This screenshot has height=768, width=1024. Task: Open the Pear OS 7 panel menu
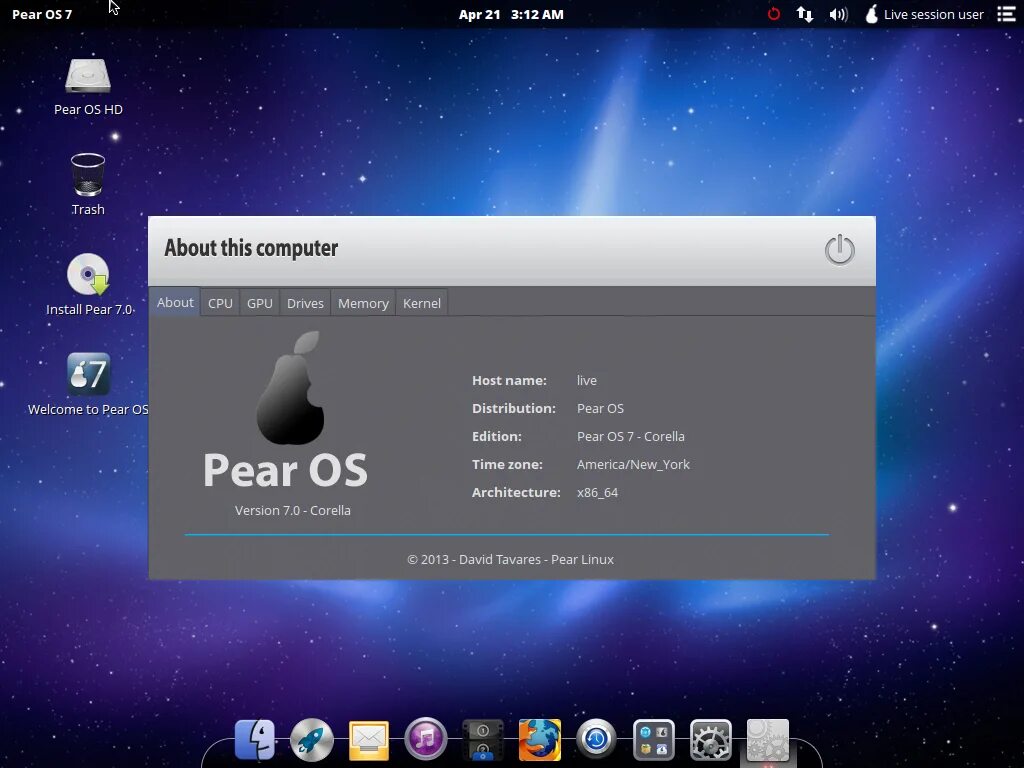tap(42, 14)
